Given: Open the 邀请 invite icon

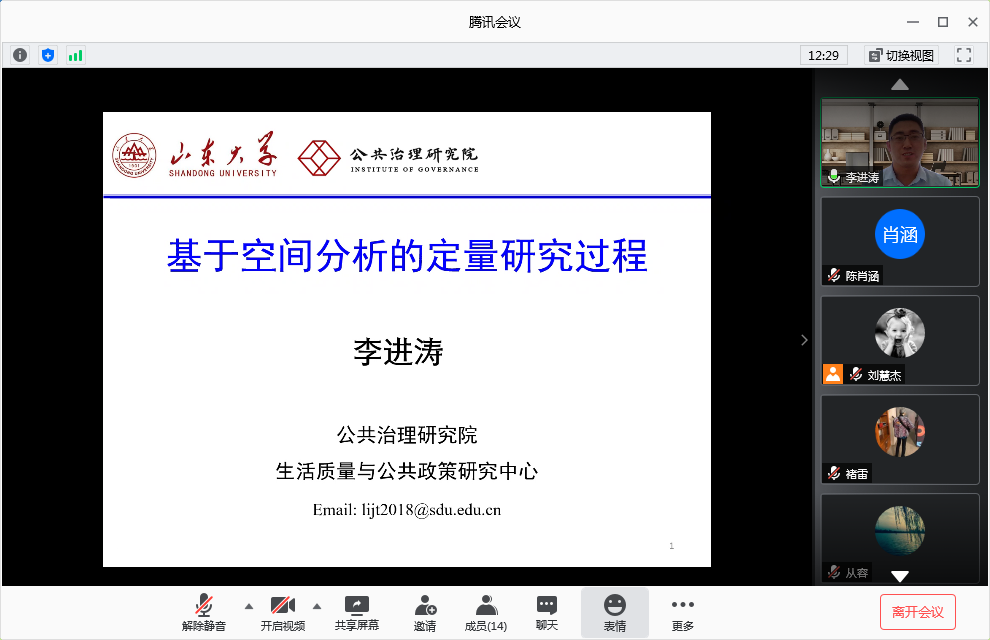Looking at the screenshot, I should (x=425, y=612).
